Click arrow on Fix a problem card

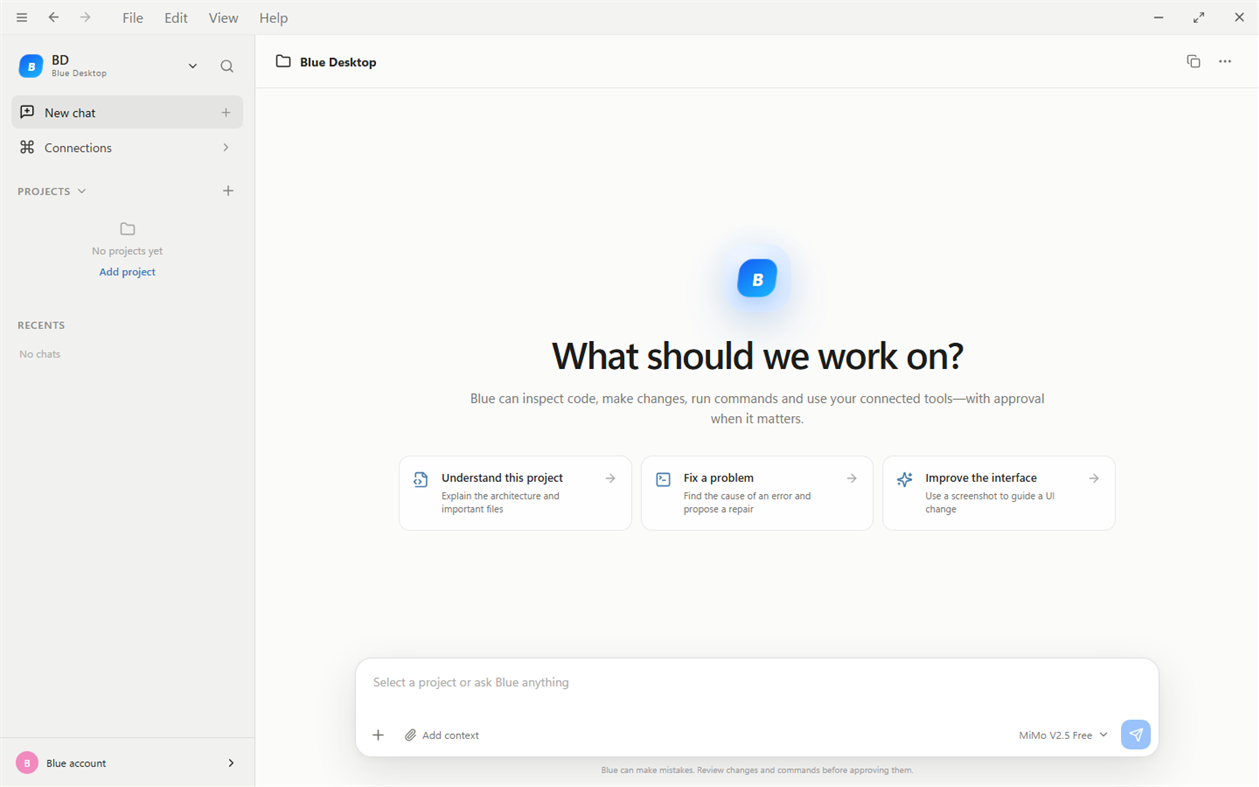[852, 478]
